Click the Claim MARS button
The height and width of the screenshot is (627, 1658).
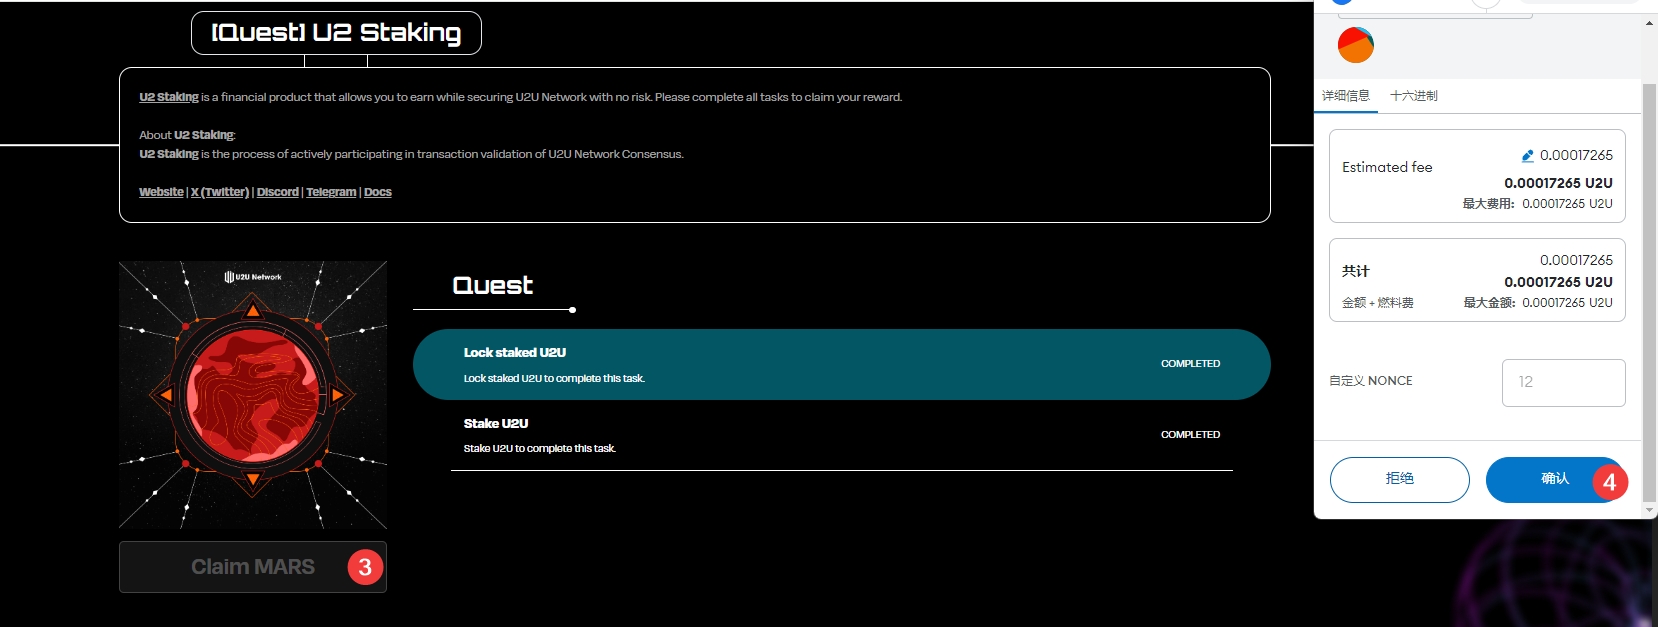[x=253, y=567]
